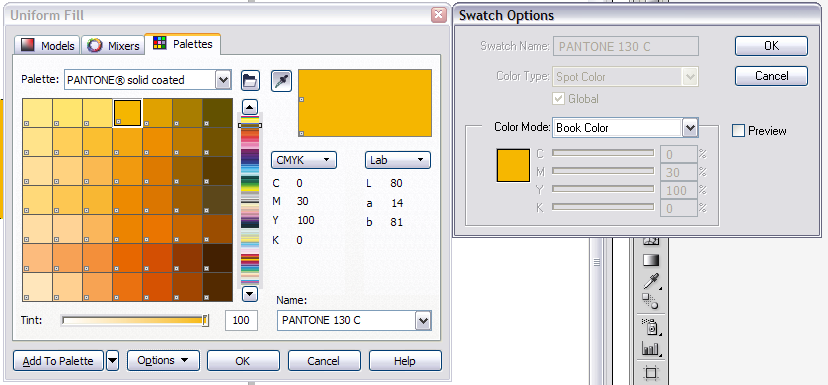Click the K slider in Swatch Options
The height and width of the screenshot is (385, 828).
point(603,206)
